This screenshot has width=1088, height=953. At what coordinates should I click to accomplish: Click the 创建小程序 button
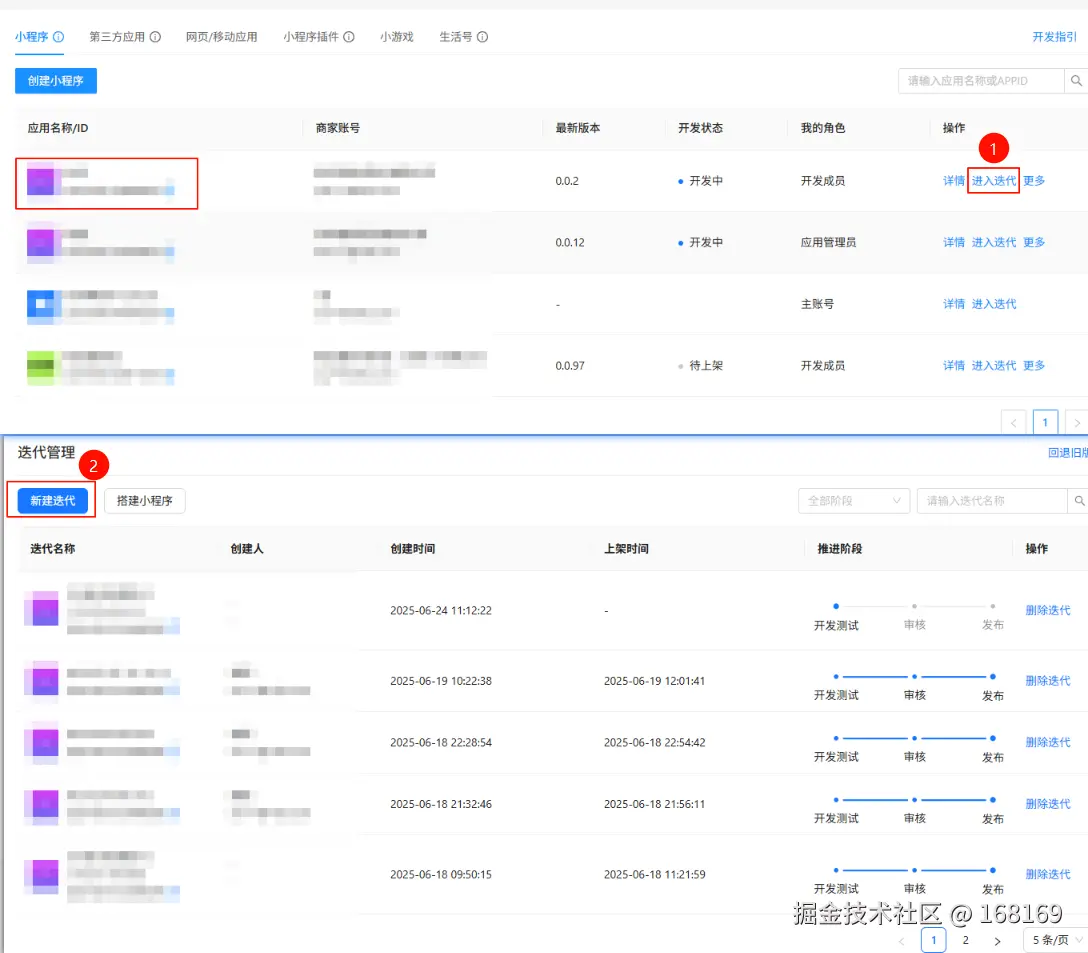(56, 81)
